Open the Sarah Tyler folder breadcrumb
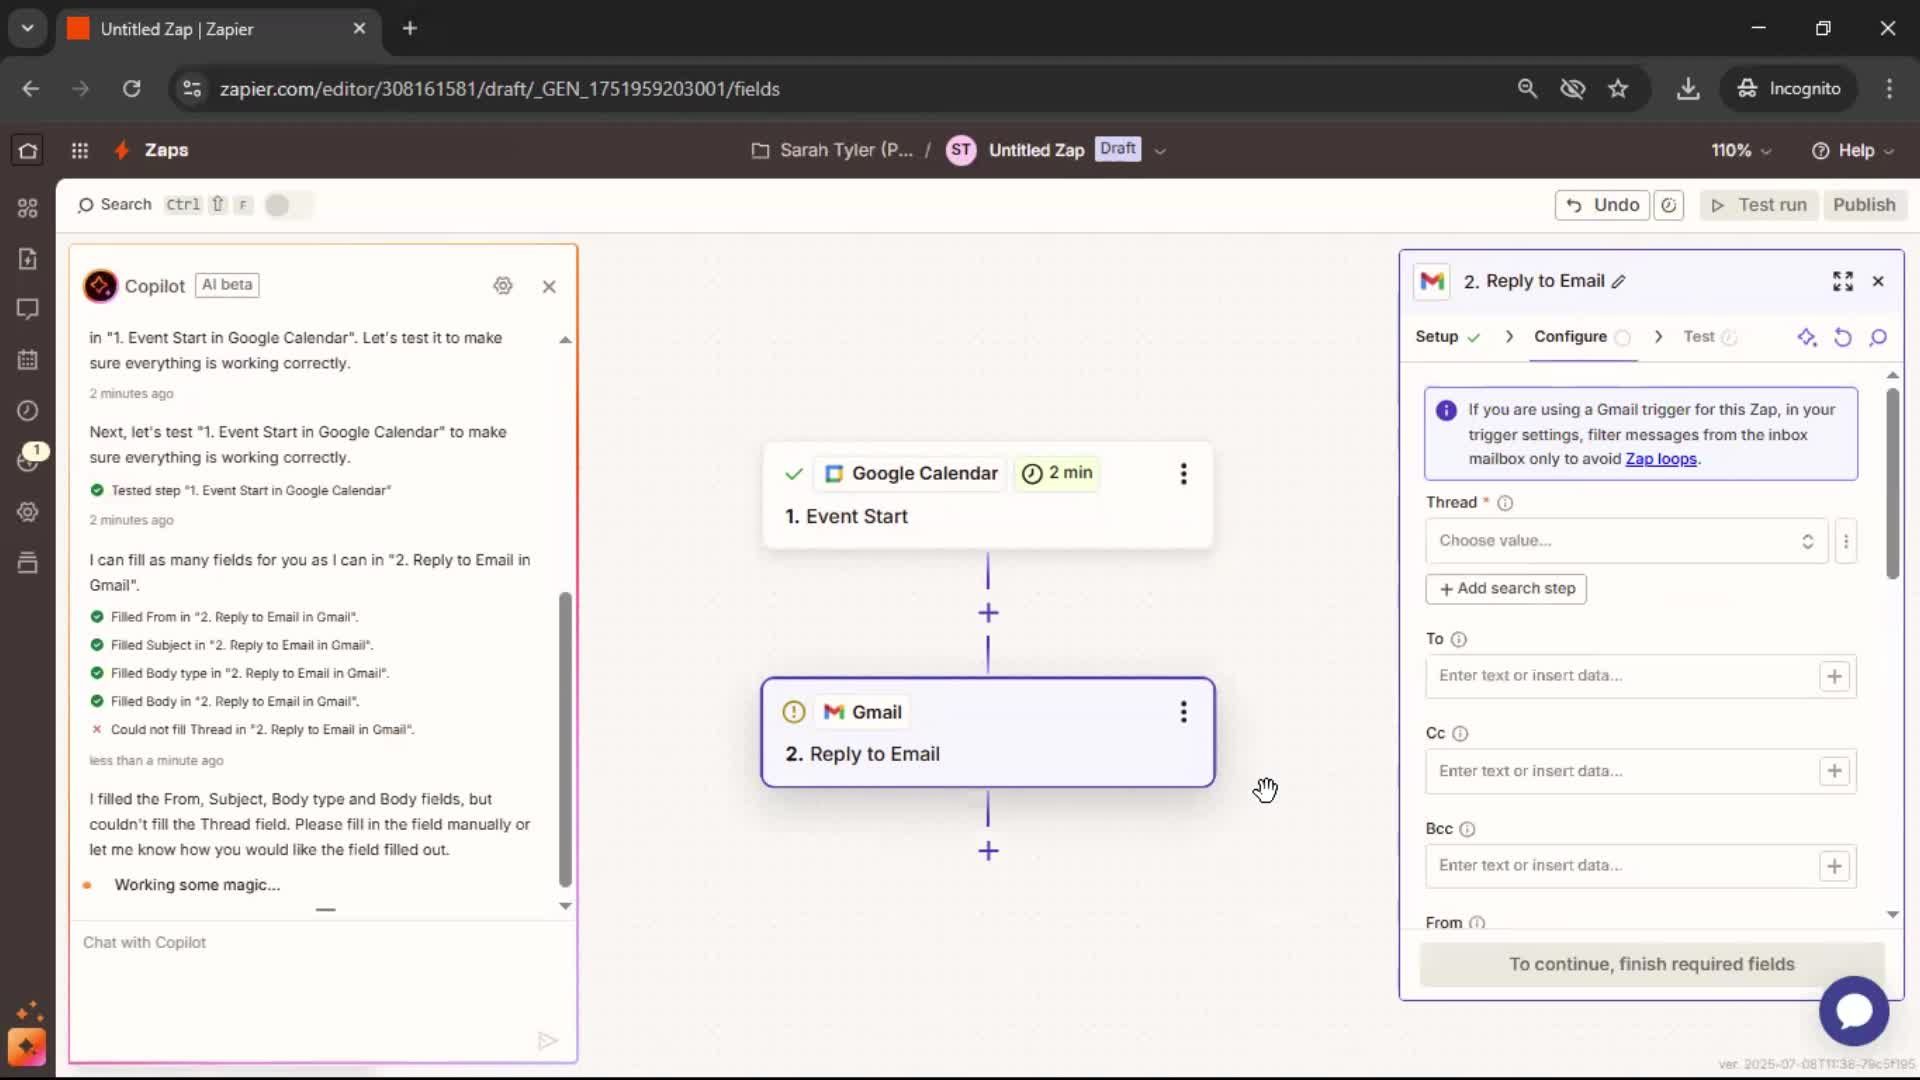 832,150
